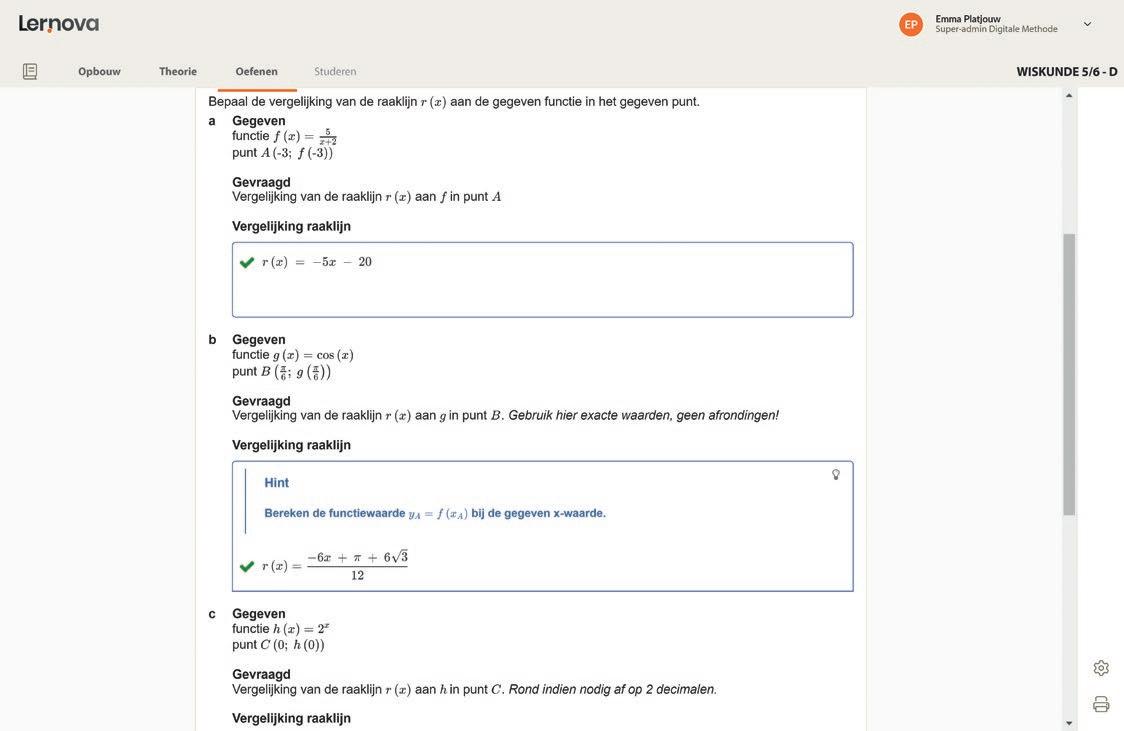1124x731 pixels.
Task: Click the answer formula in exercise b
Action: point(336,566)
